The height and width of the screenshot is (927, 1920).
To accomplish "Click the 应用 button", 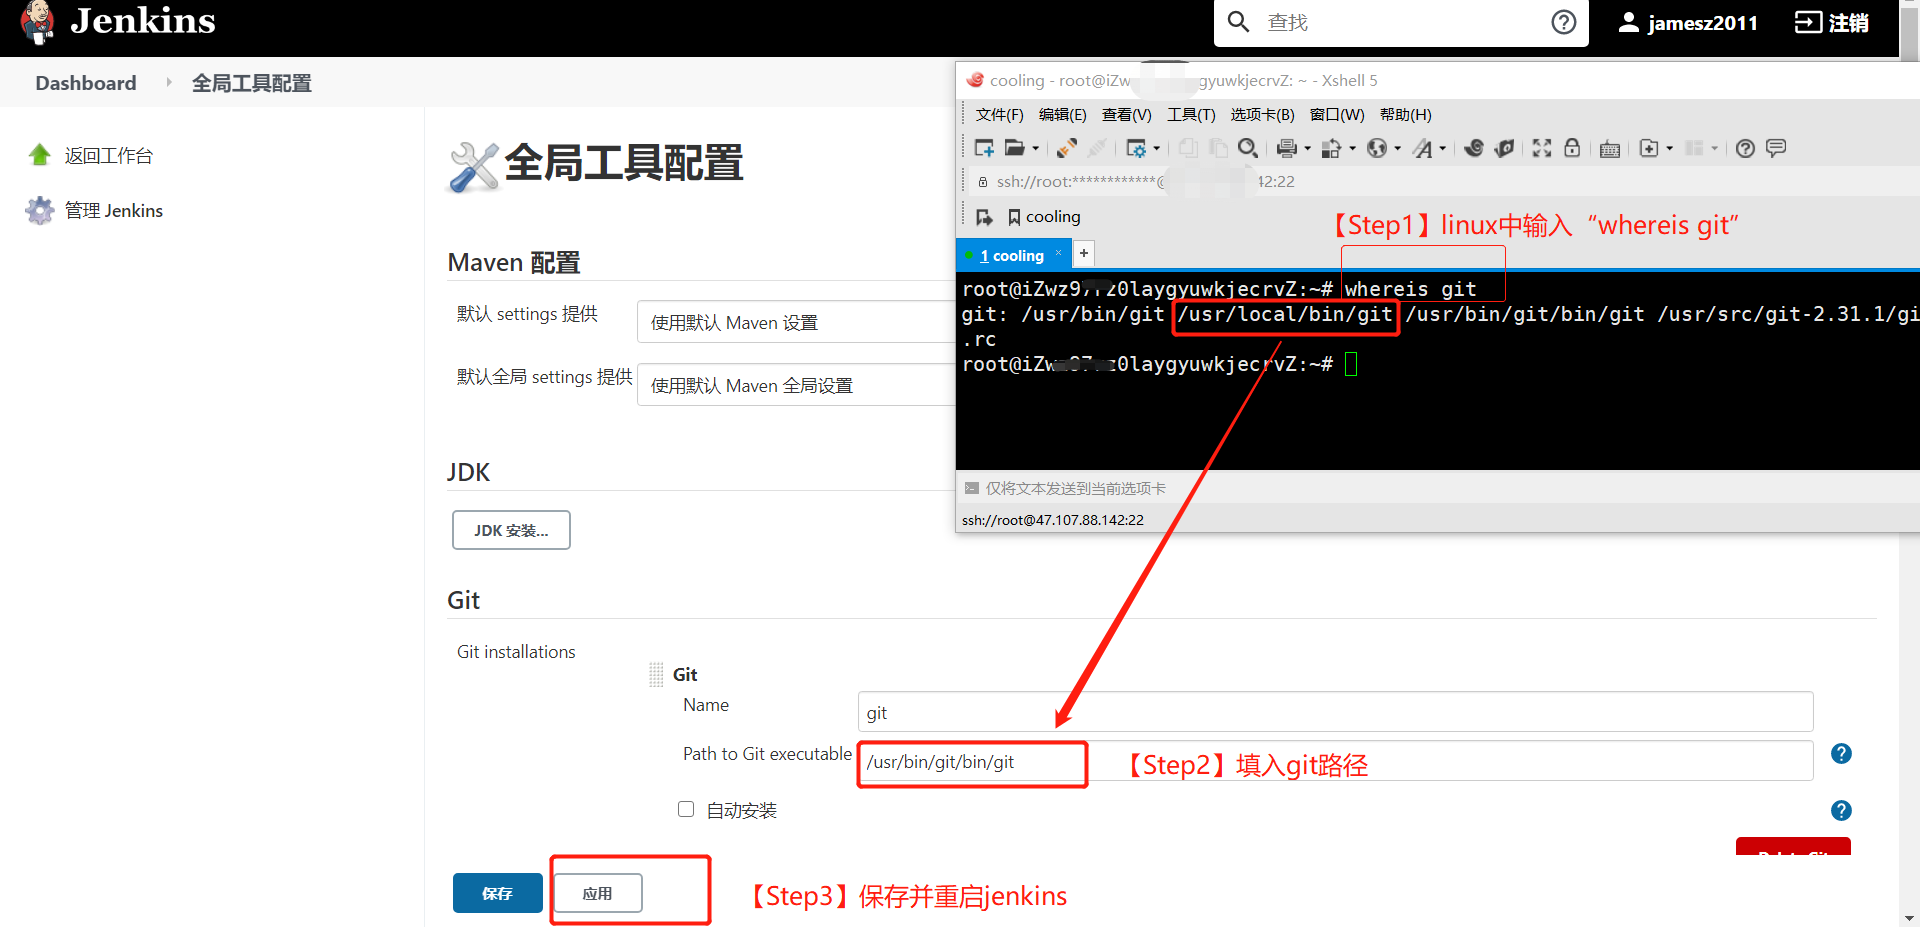I will pyautogui.click(x=598, y=893).
